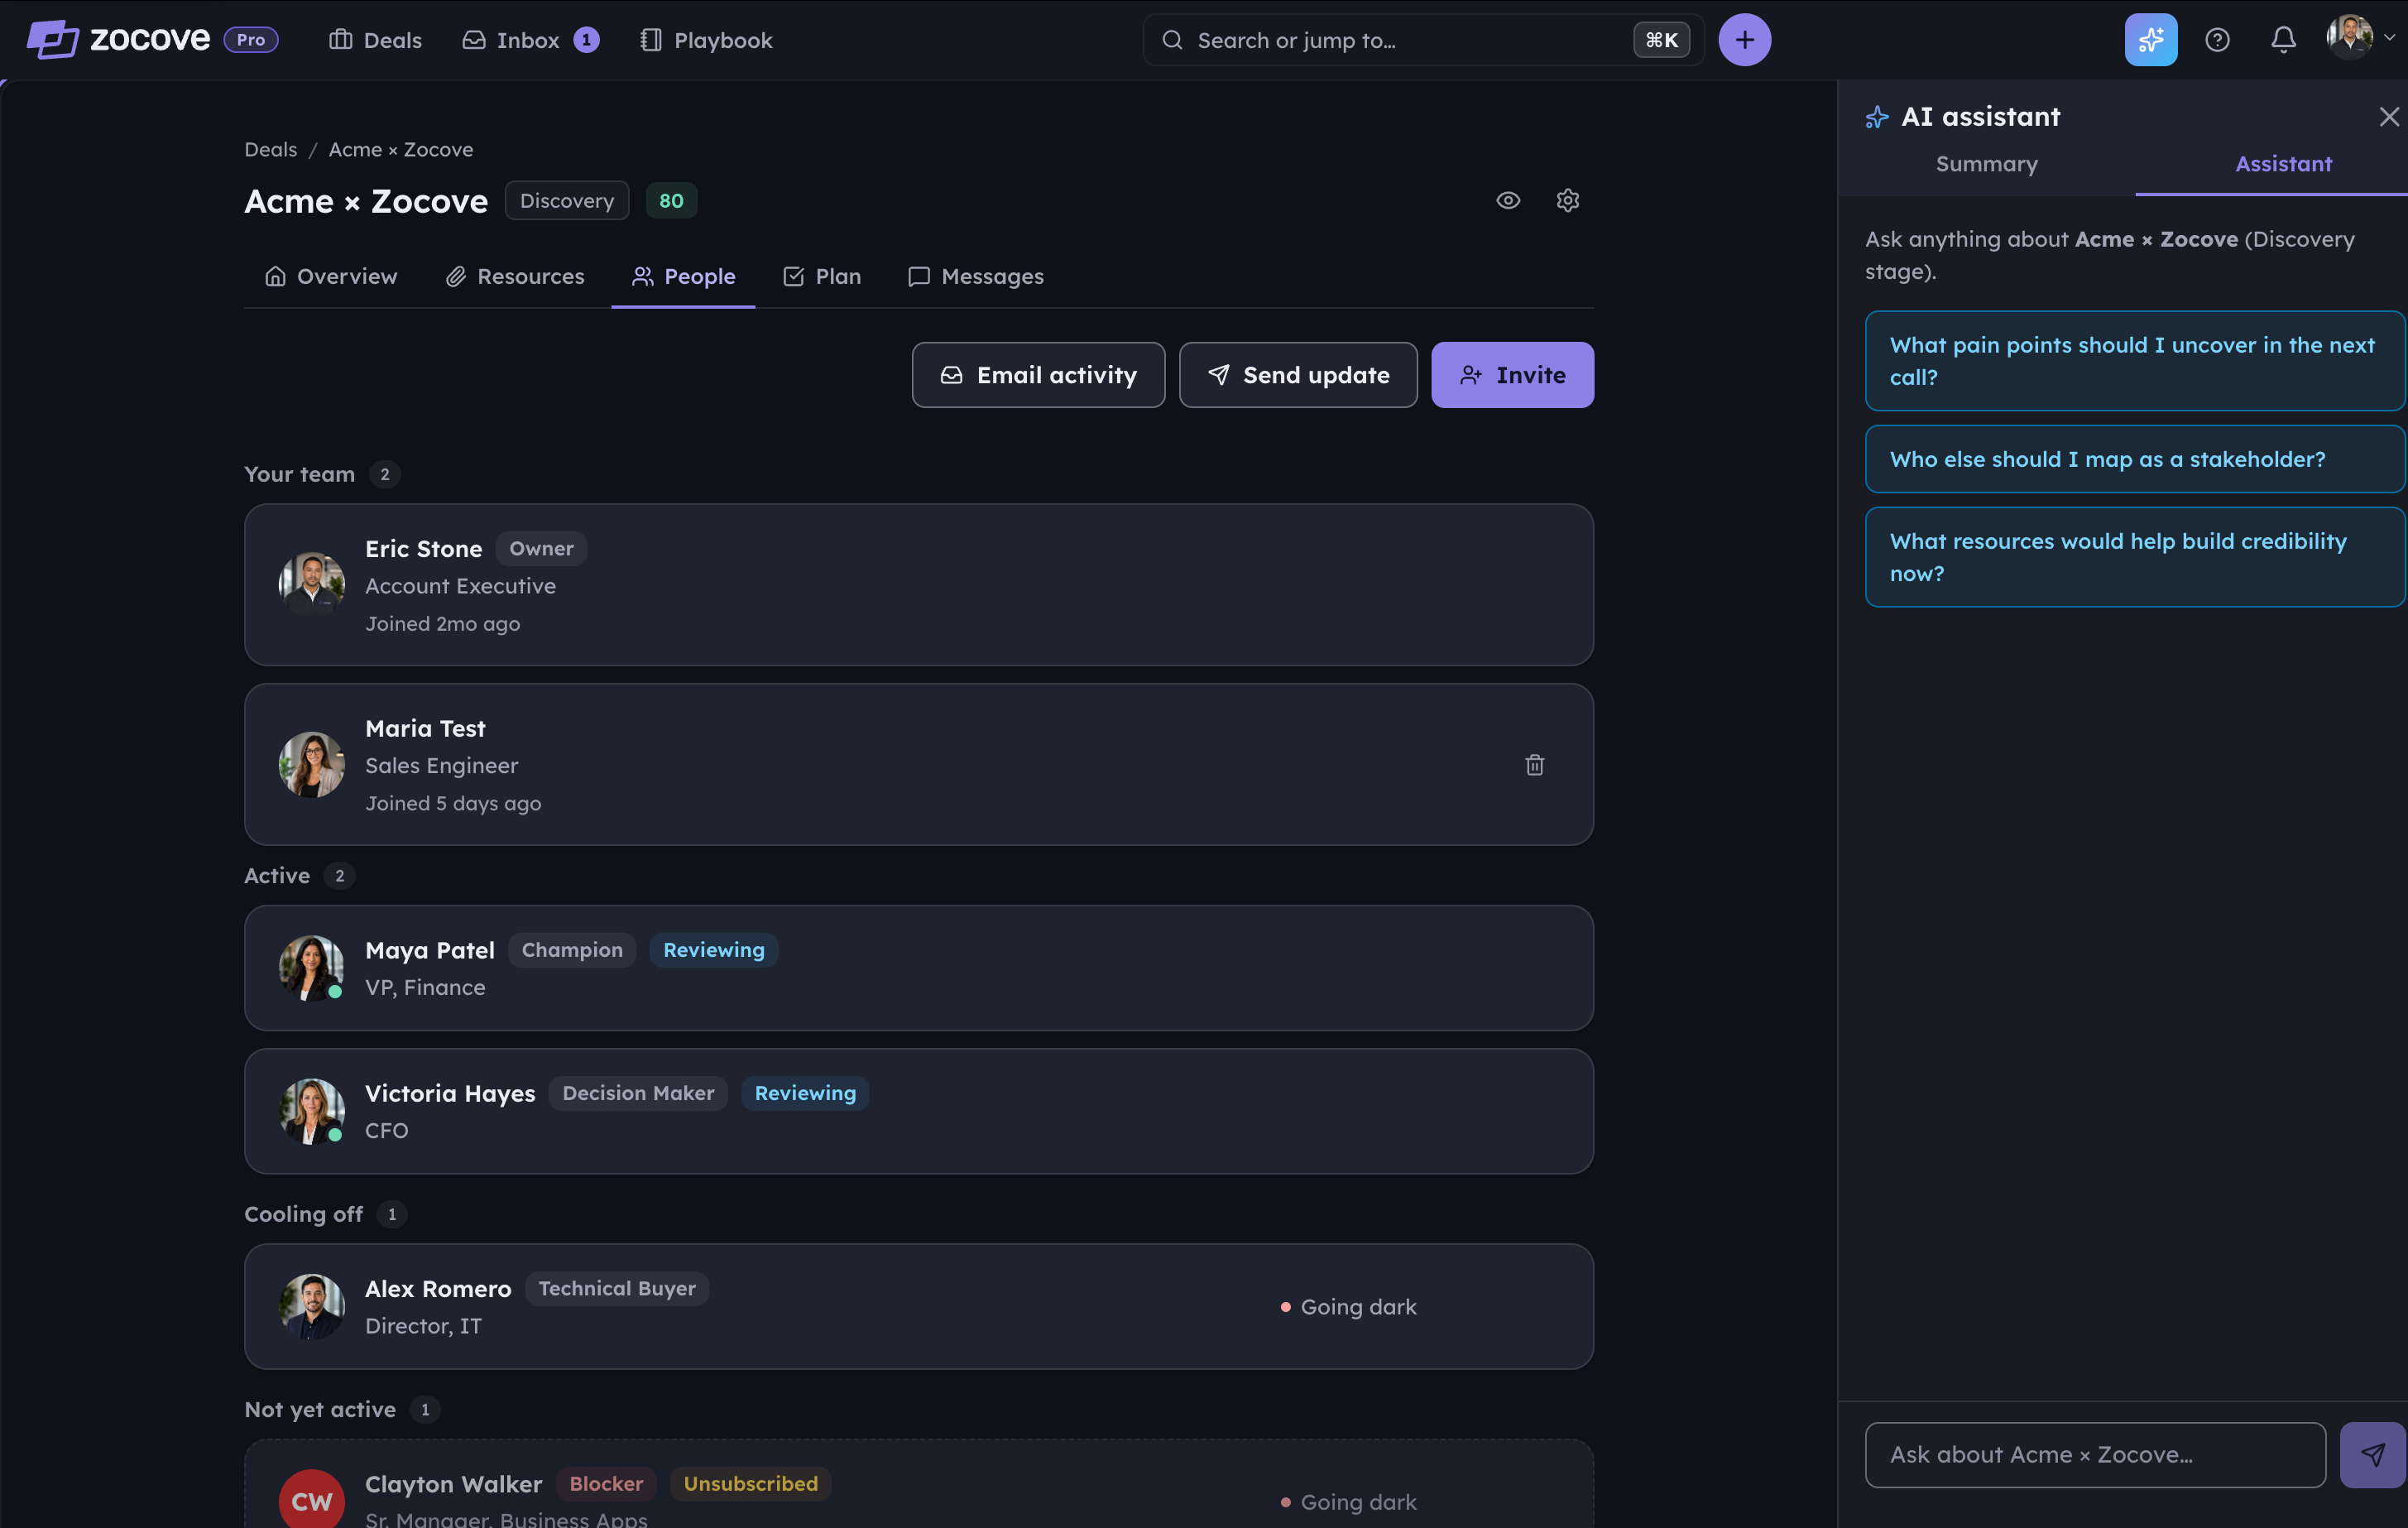Click the Send update button

point(1298,375)
